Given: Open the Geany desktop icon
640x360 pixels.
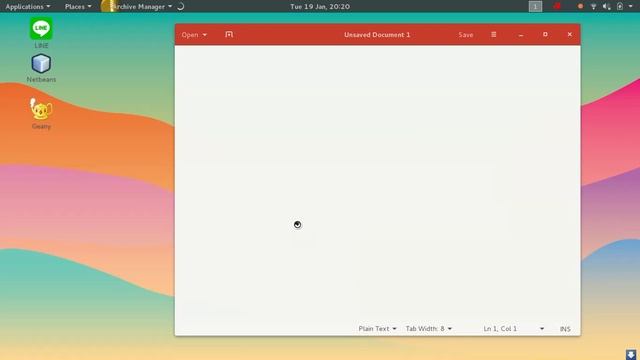Looking at the screenshot, I should (x=41, y=114).
